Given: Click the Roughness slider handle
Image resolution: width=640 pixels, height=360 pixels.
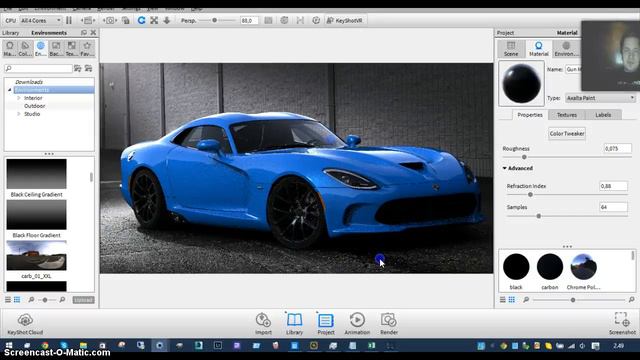Looking at the screenshot, I should coord(524,157).
